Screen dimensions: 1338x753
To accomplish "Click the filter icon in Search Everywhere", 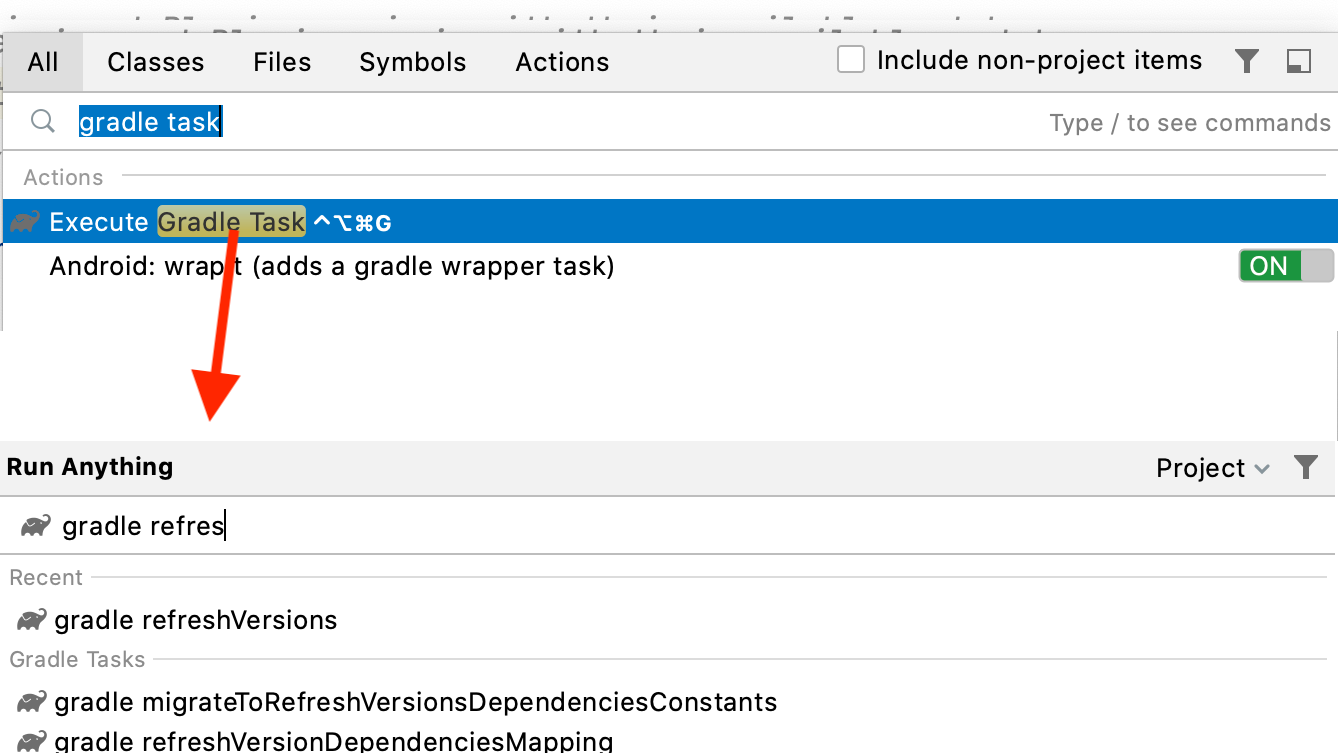I will pos(1246,62).
